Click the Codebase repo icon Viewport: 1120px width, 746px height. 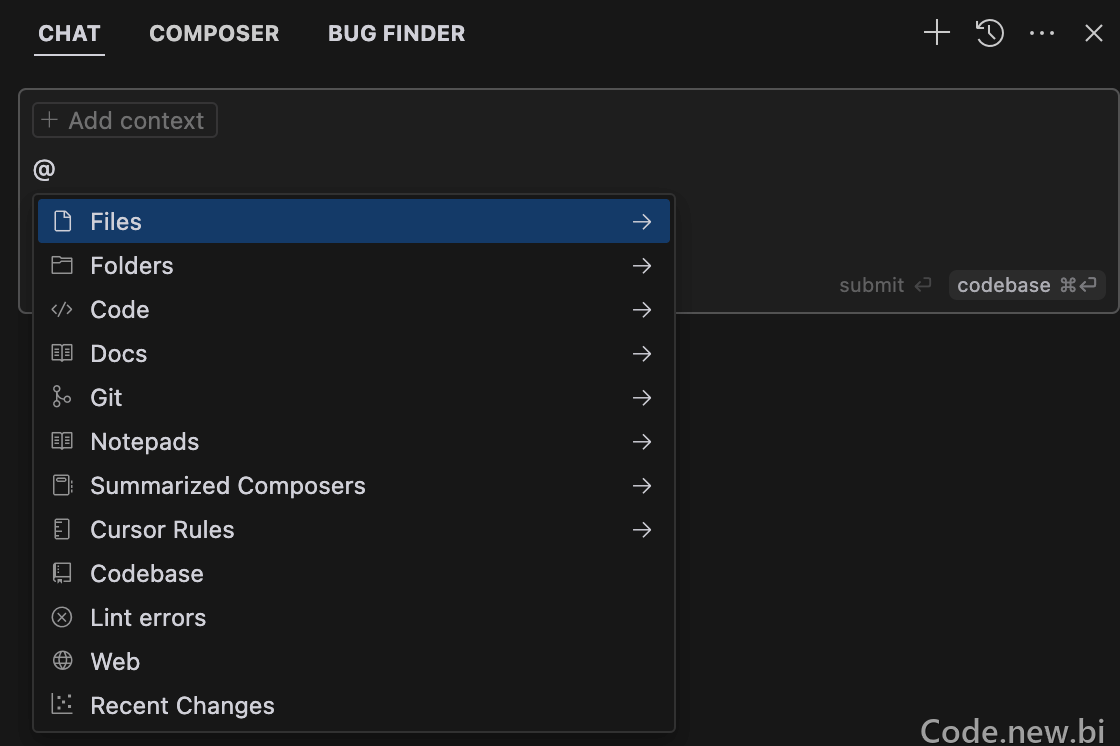[62, 573]
